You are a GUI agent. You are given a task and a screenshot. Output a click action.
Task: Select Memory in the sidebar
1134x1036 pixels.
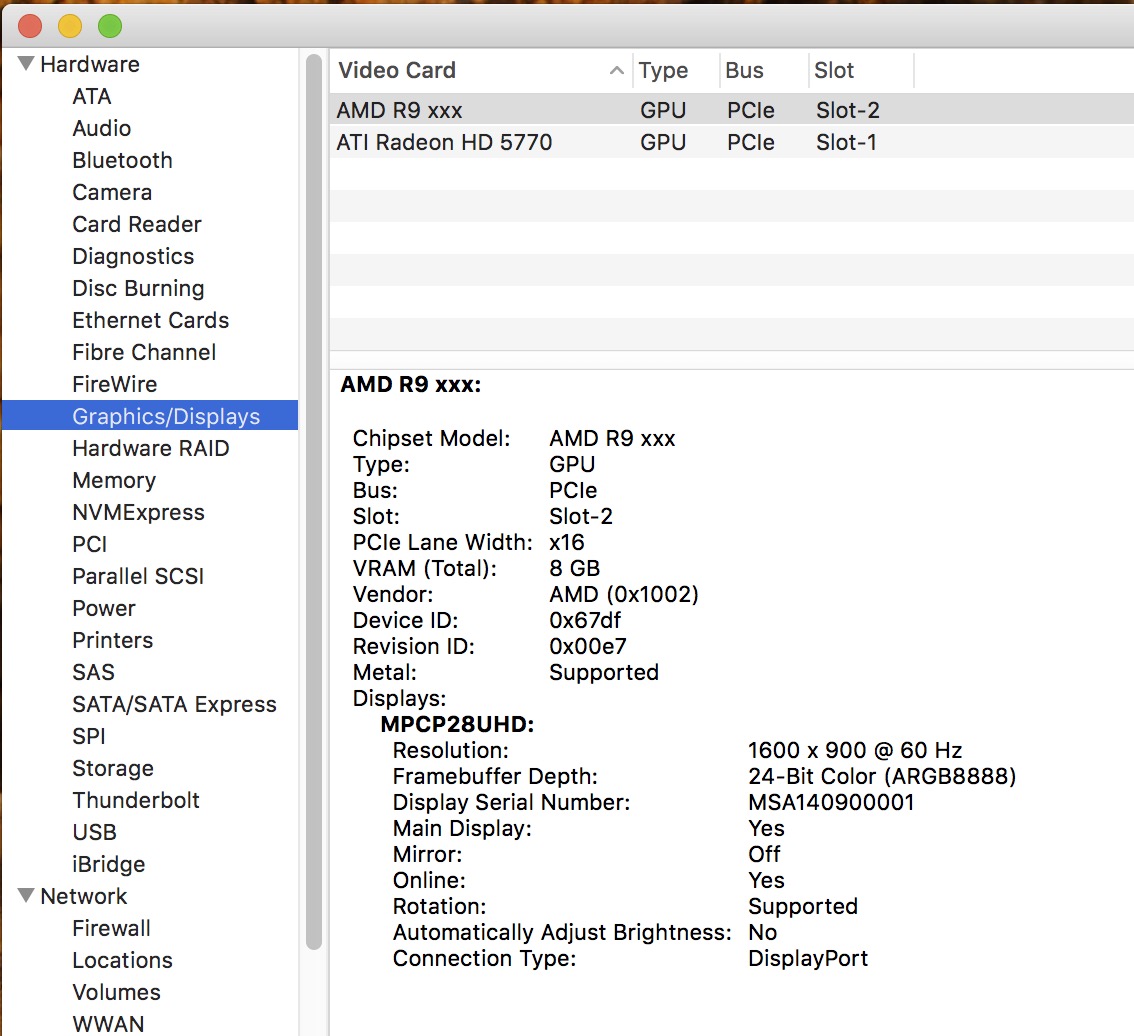pyautogui.click(x=114, y=480)
